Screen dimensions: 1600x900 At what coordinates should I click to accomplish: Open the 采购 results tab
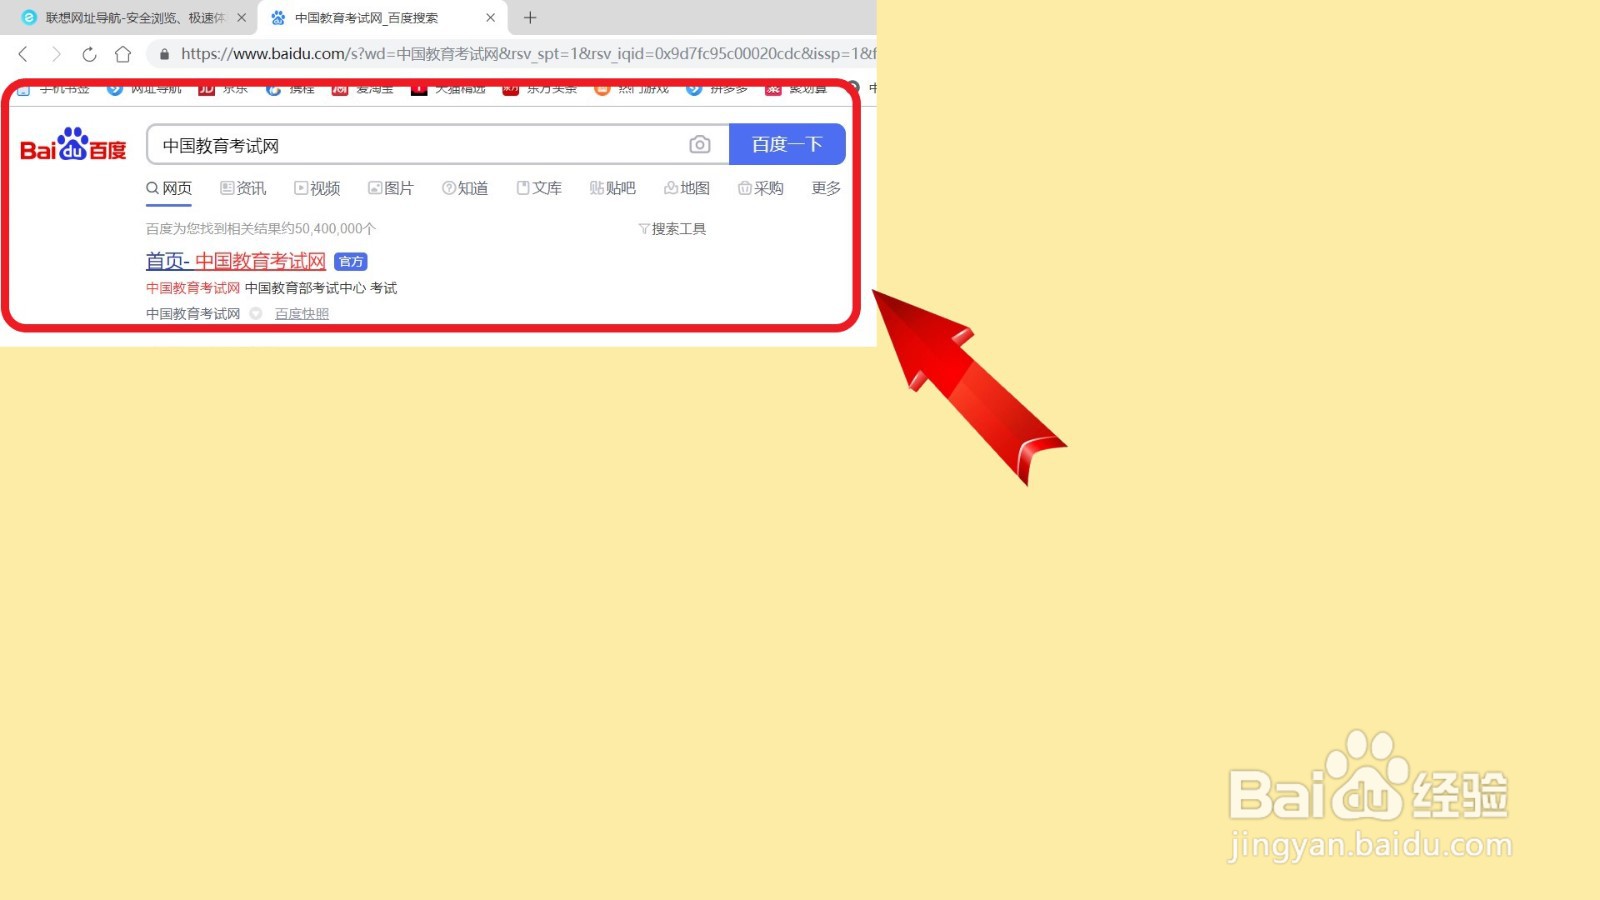(761, 188)
